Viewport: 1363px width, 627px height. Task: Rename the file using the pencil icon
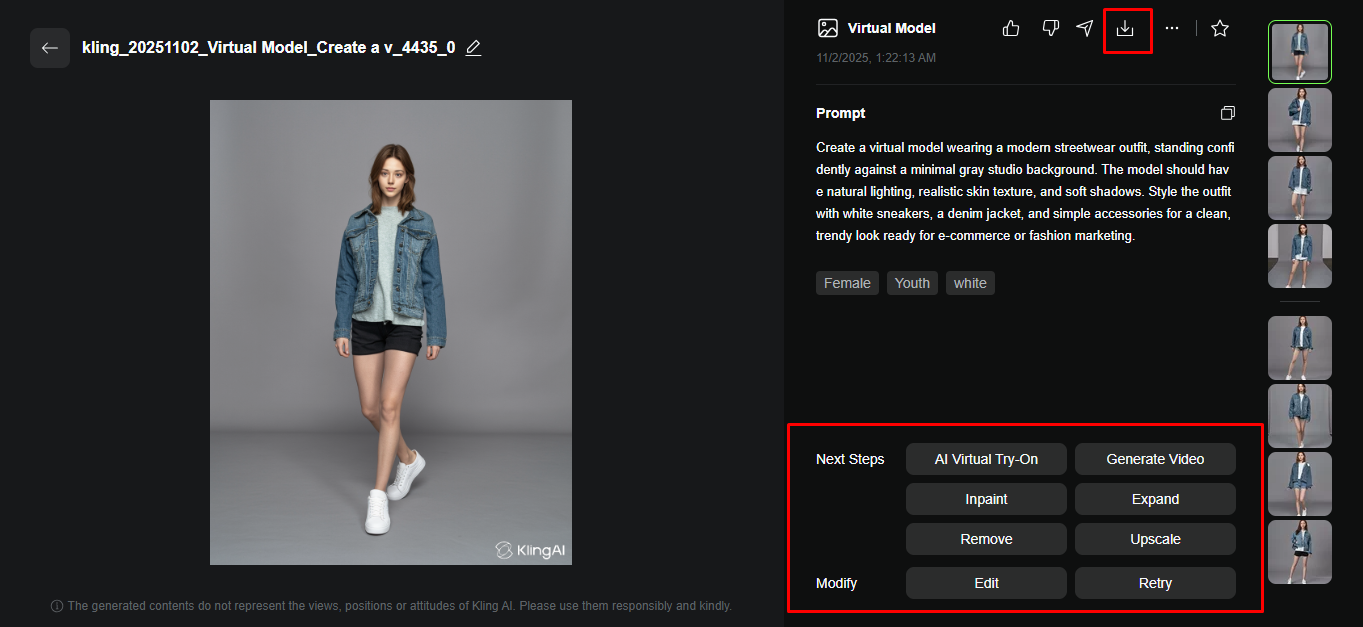point(473,47)
